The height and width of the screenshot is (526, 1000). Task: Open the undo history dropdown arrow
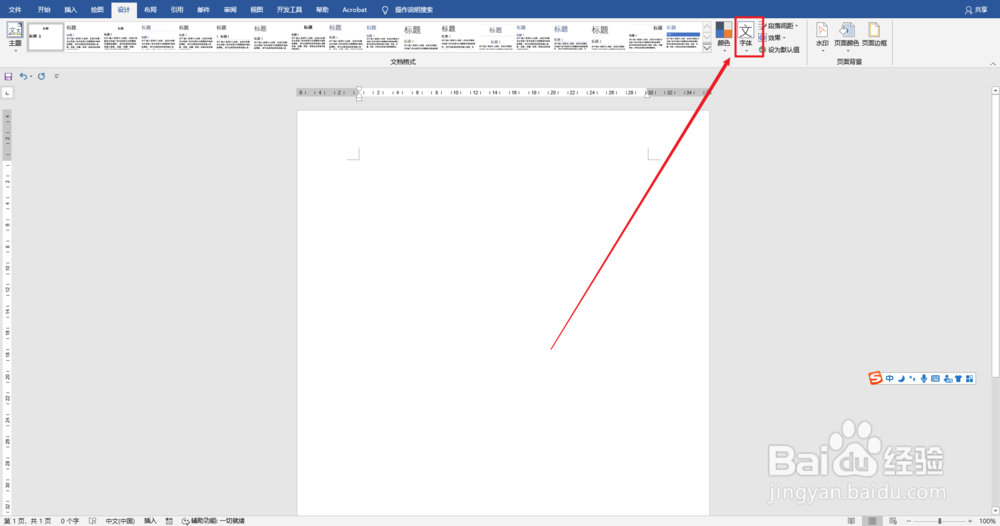coord(31,77)
